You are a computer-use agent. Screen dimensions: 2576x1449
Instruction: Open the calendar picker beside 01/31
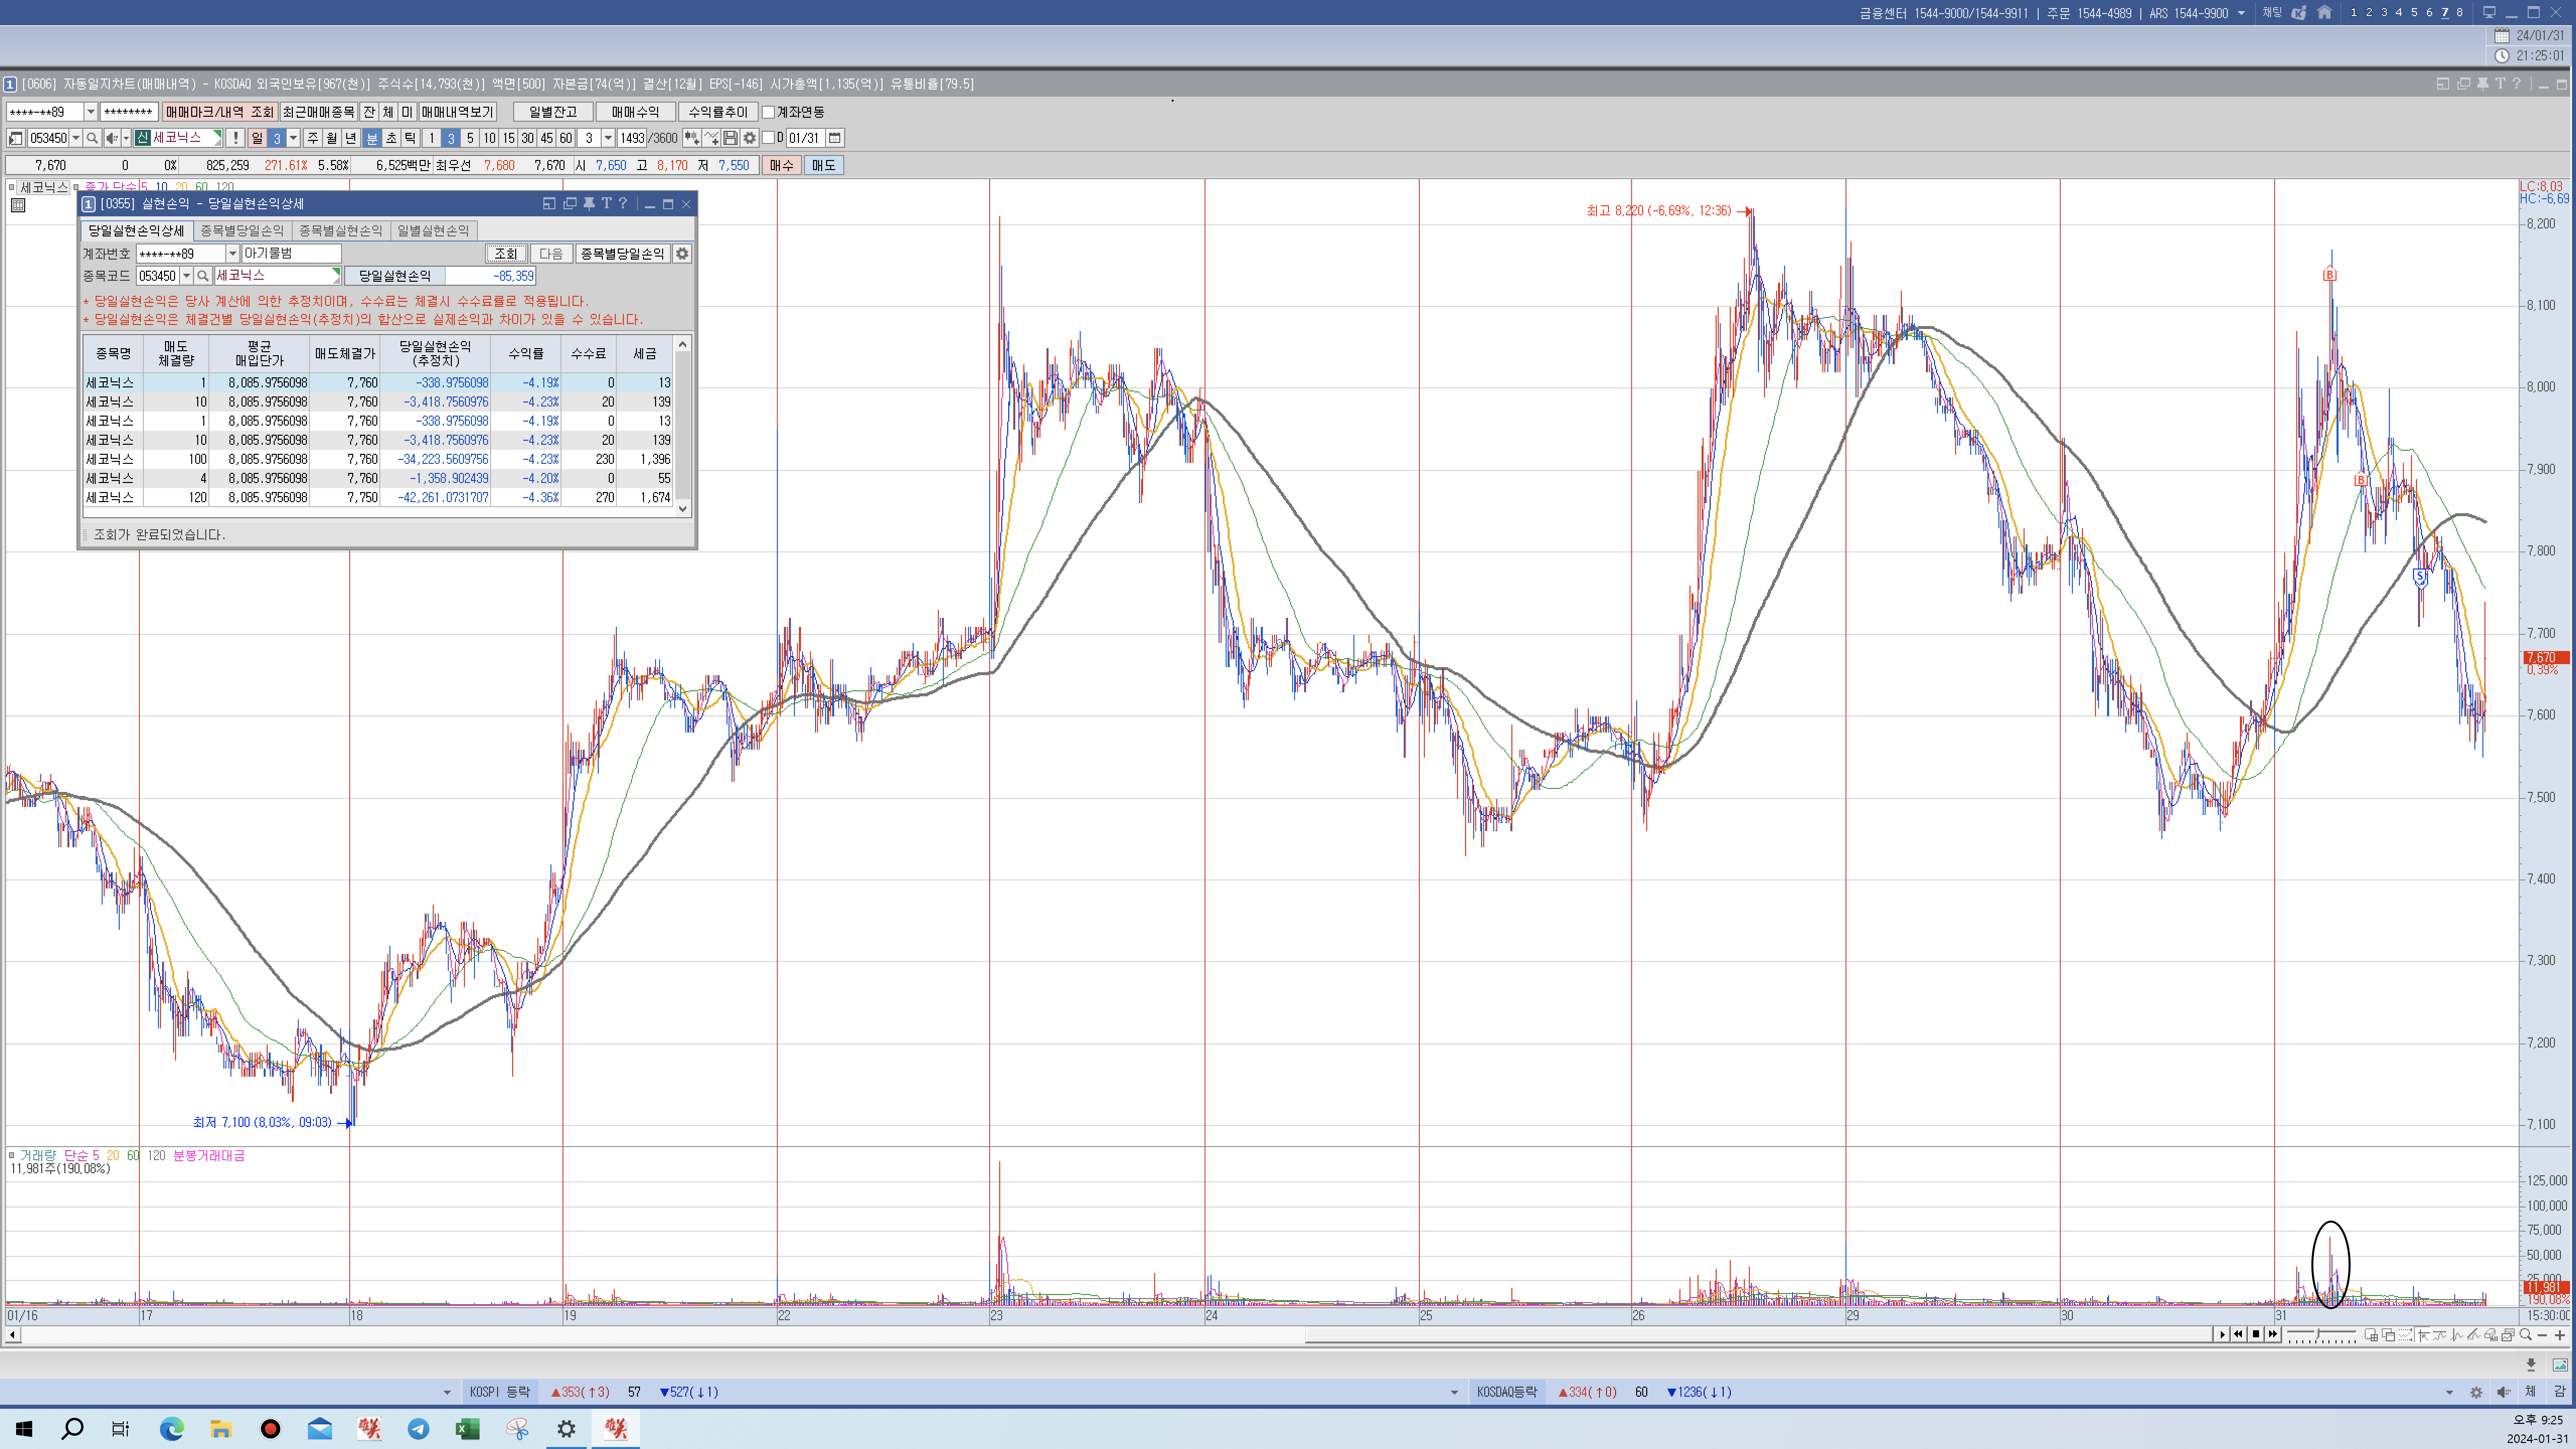coord(834,138)
